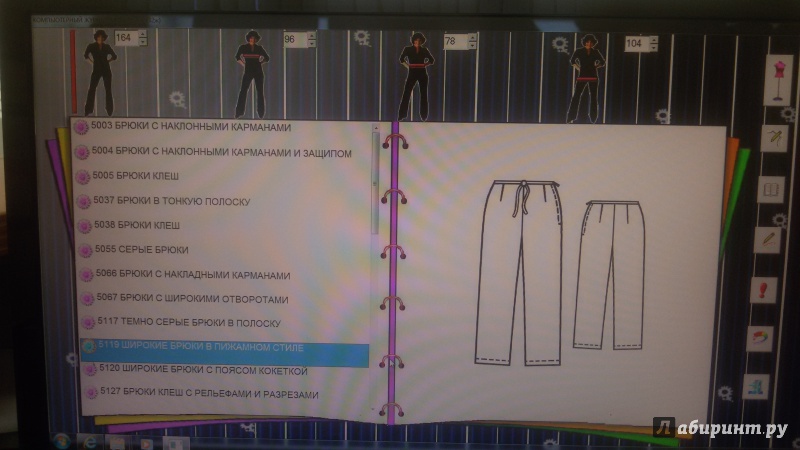This screenshot has height=450, width=800.
Task: Increase the 78 waist value
Action: click(472, 38)
